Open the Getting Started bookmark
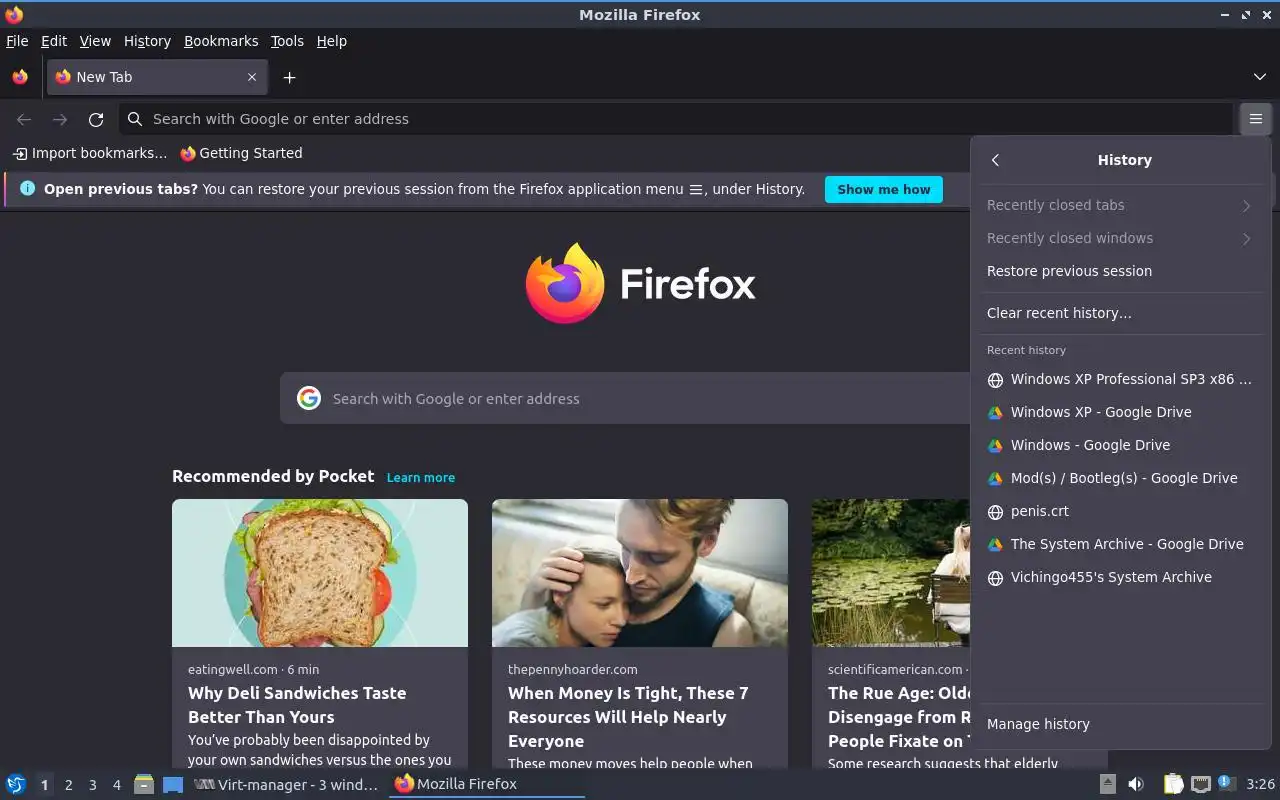This screenshot has height=800, width=1280. [241, 153]
